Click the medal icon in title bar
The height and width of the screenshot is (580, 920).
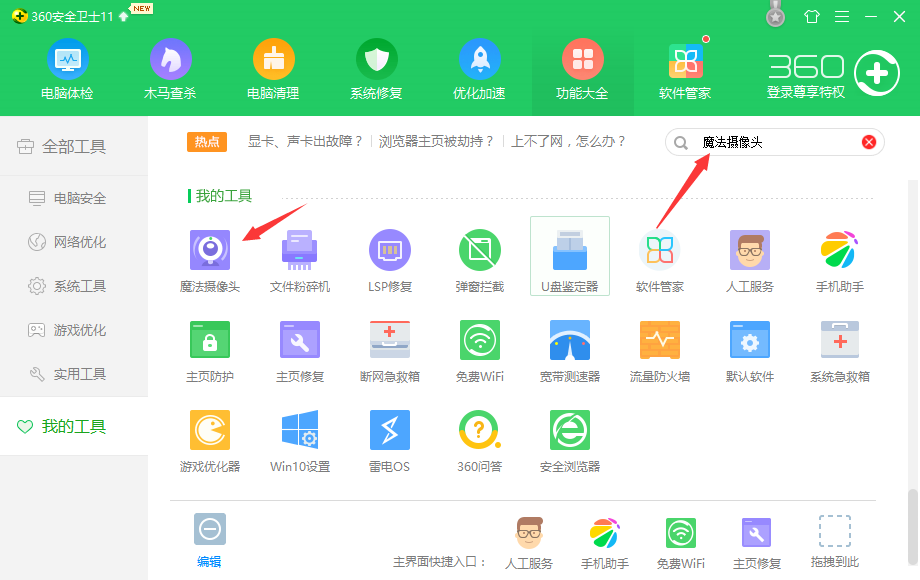click(x=776, y=14)
